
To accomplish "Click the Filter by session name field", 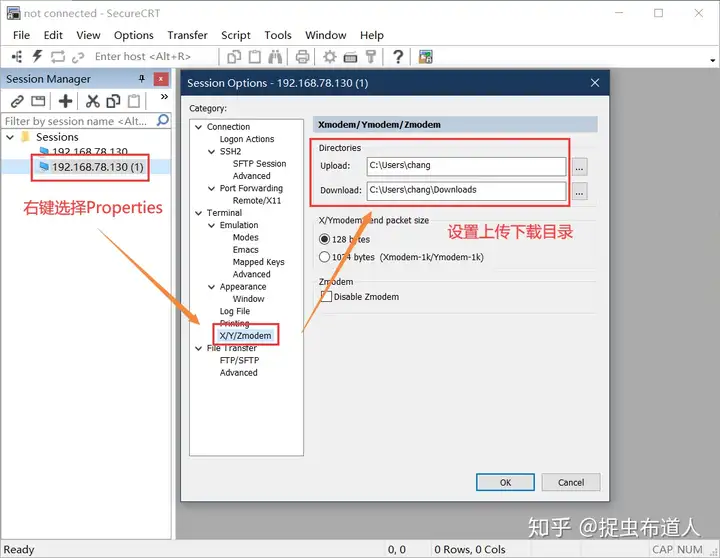I will point(79,121).
